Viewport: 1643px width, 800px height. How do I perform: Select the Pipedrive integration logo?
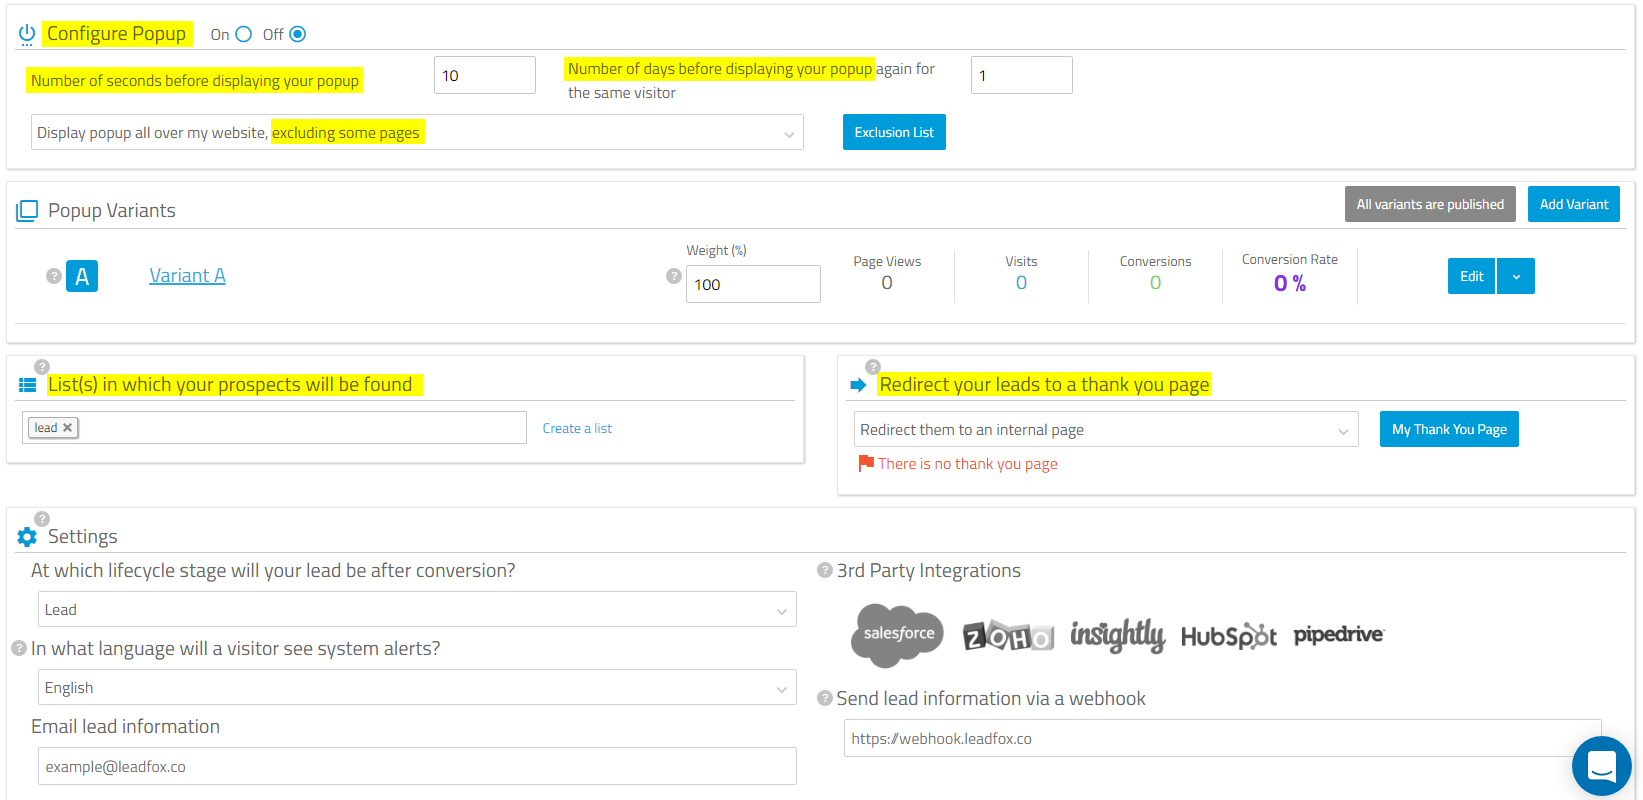(x=1339, y=635)
